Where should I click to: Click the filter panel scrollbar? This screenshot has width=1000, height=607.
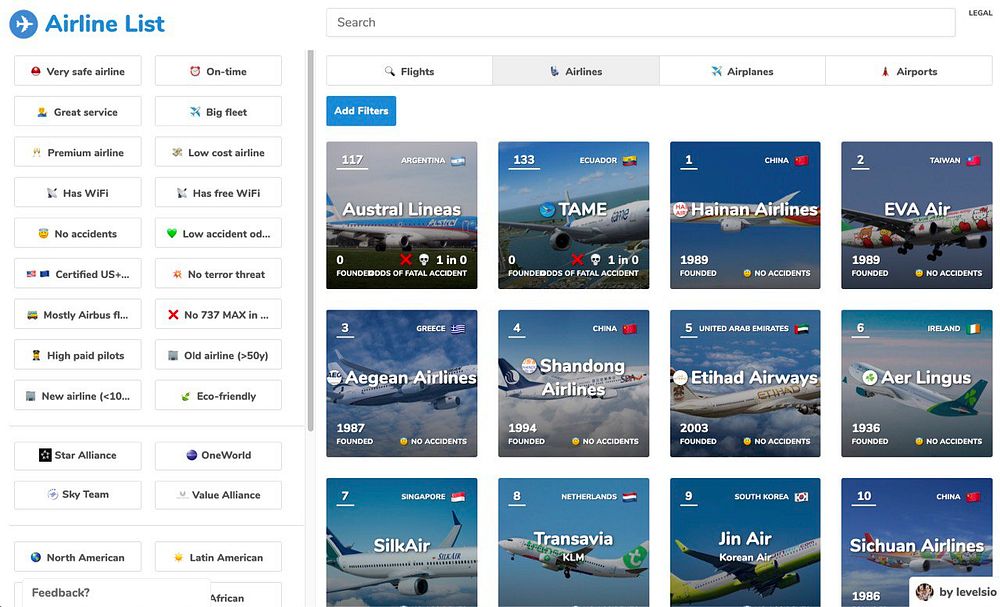point(311,240)
